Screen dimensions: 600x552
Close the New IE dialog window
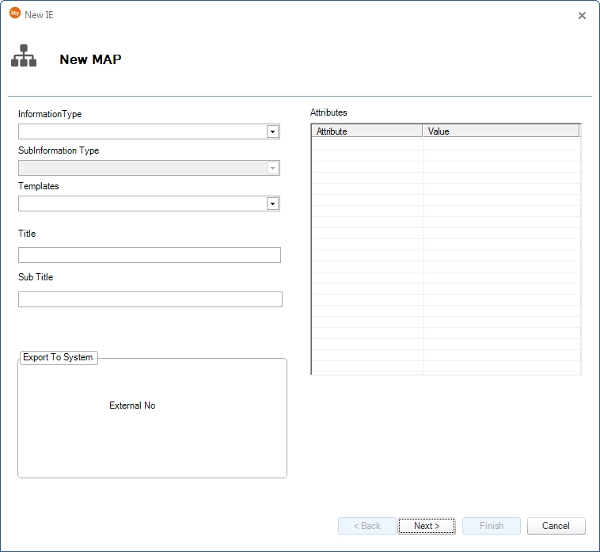[x=582, y=15]
